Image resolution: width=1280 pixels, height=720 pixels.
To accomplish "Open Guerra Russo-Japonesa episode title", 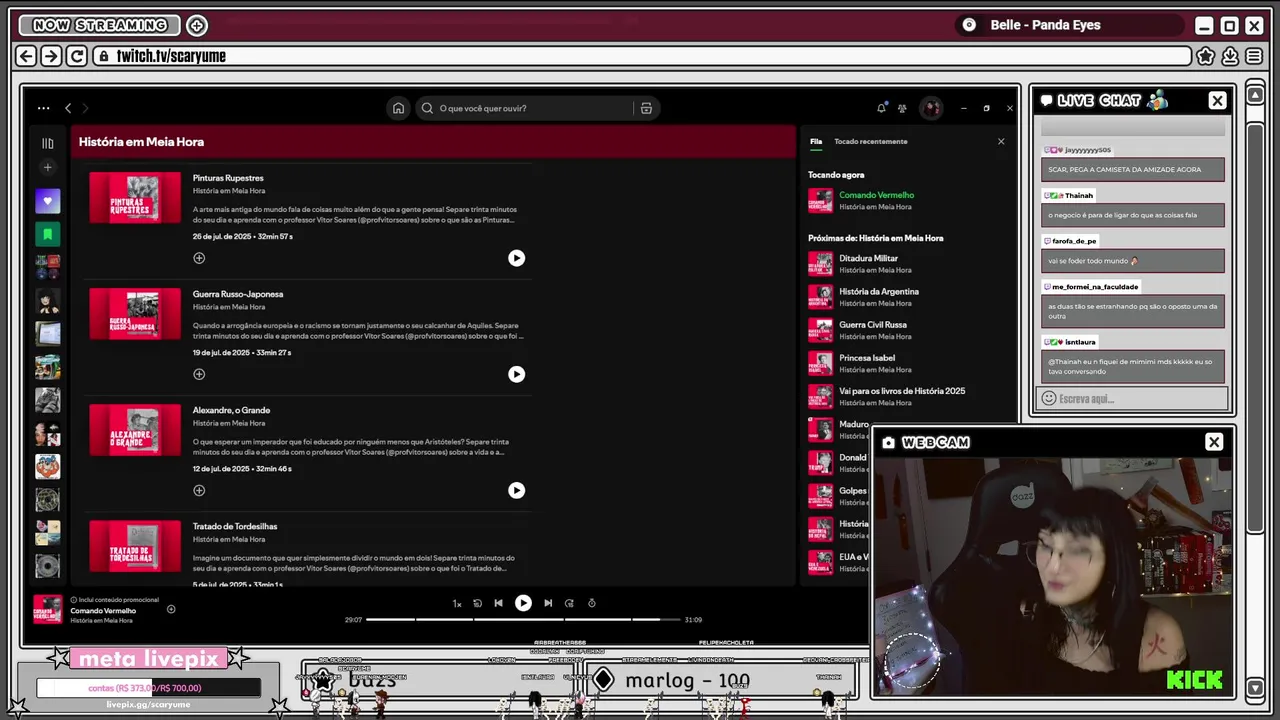I will click(238, 294).
